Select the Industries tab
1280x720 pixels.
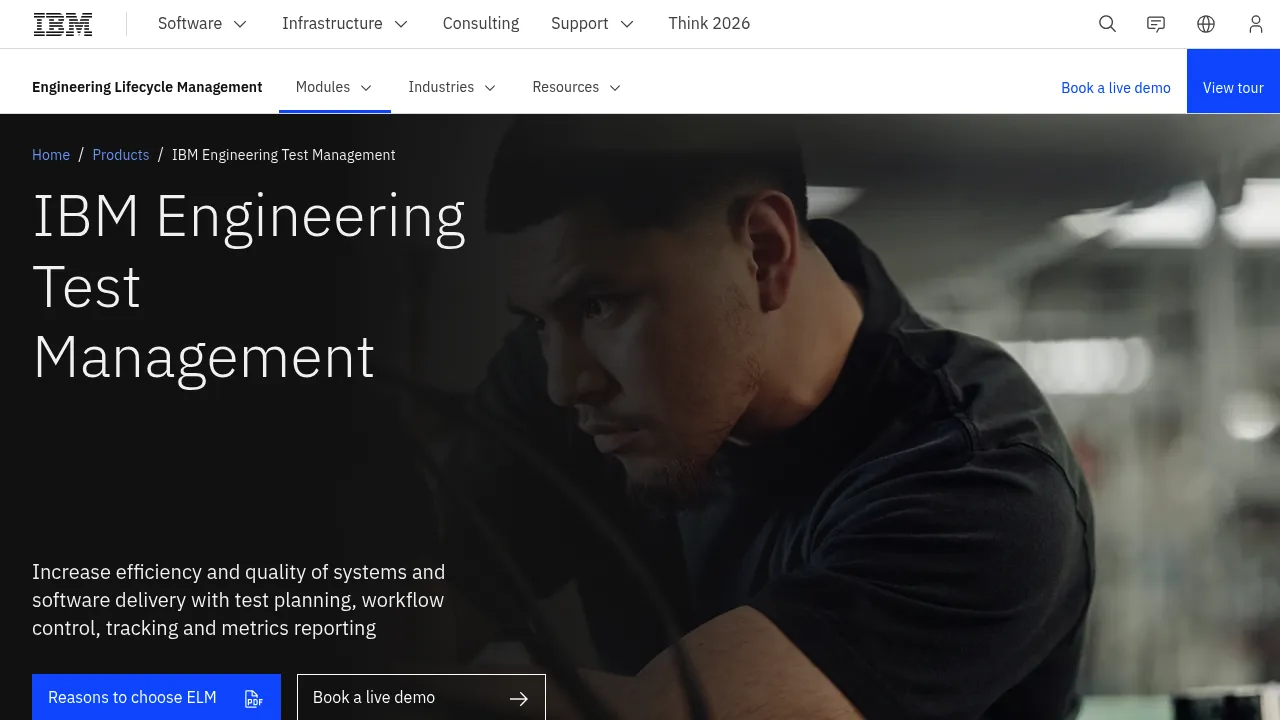pyautogui.click(x=453, y=88)
